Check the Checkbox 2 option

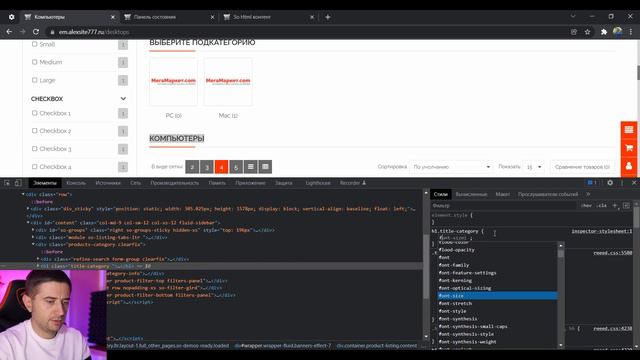34,131
